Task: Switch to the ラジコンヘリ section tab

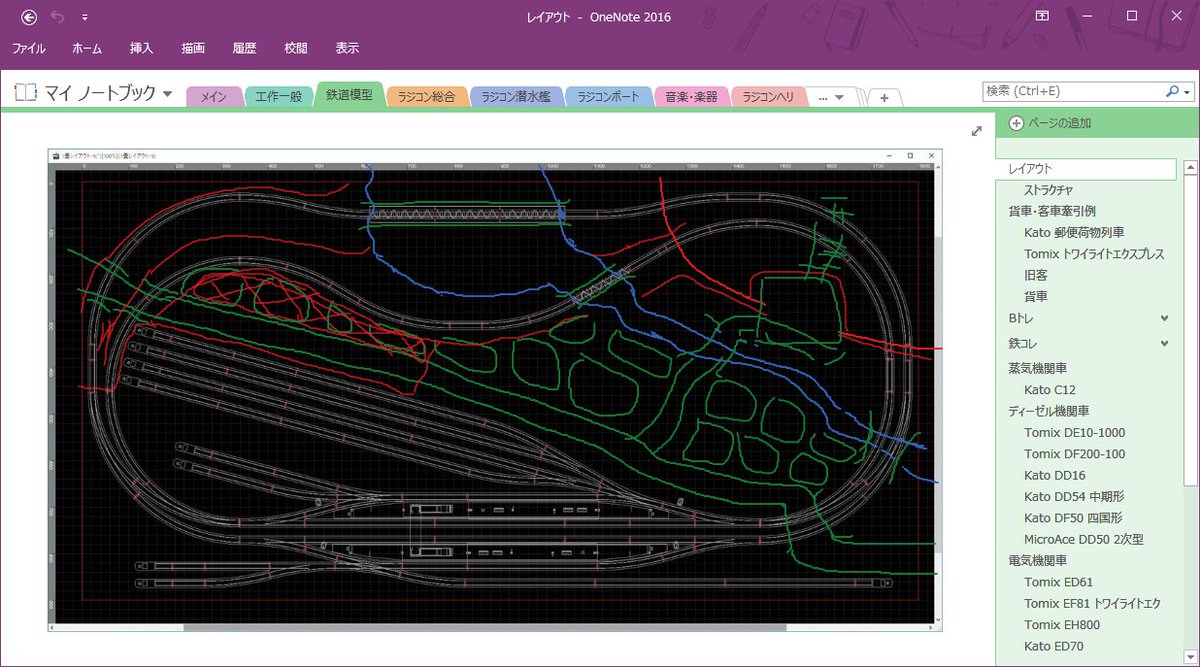Action: 767,97
